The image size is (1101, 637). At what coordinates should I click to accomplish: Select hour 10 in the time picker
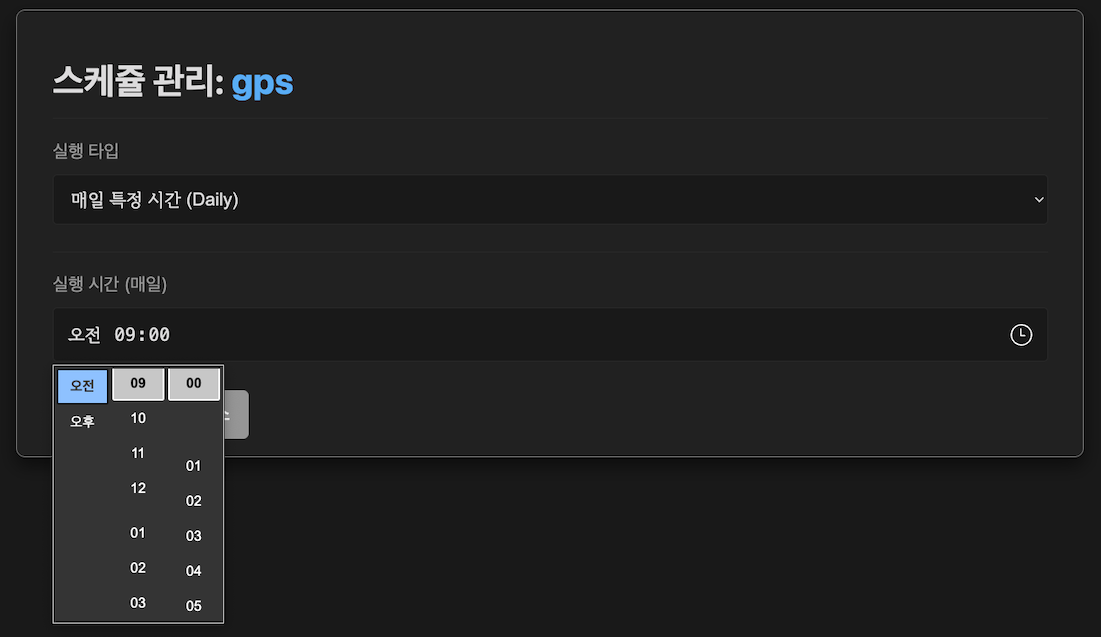137,418
